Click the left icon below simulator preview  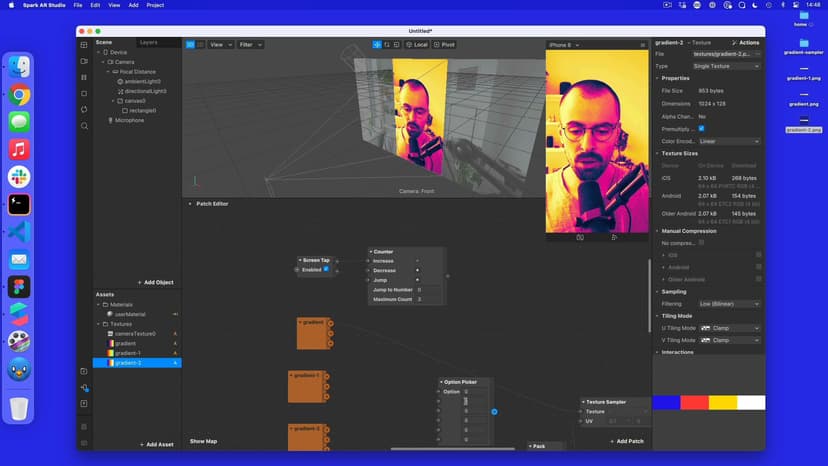tap(580, 237)
